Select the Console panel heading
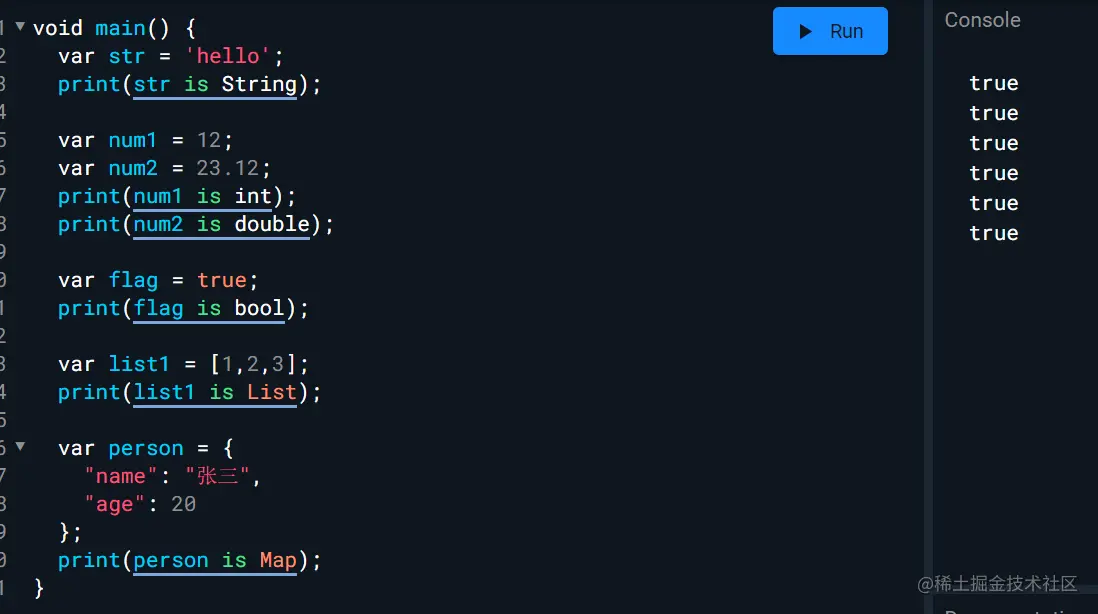This screenshot has height=614, width=1098. tap(982, 20)
